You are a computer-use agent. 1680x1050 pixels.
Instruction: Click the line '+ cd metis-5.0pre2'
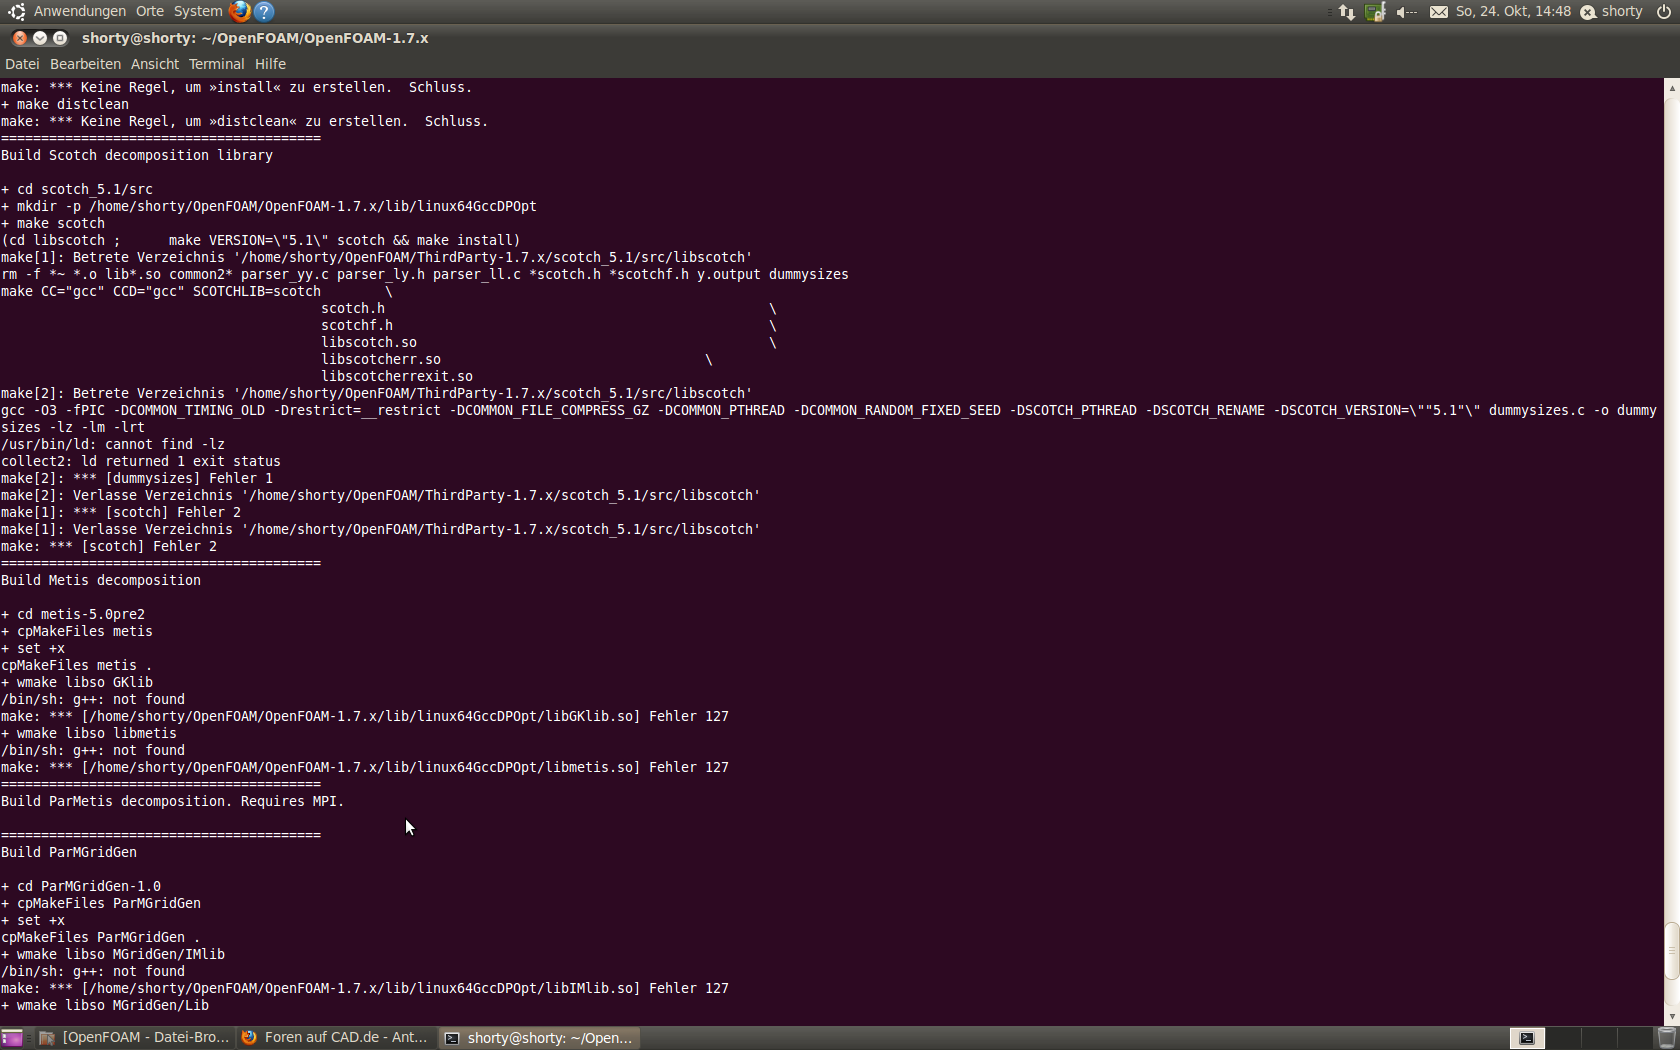pos(73,614)
